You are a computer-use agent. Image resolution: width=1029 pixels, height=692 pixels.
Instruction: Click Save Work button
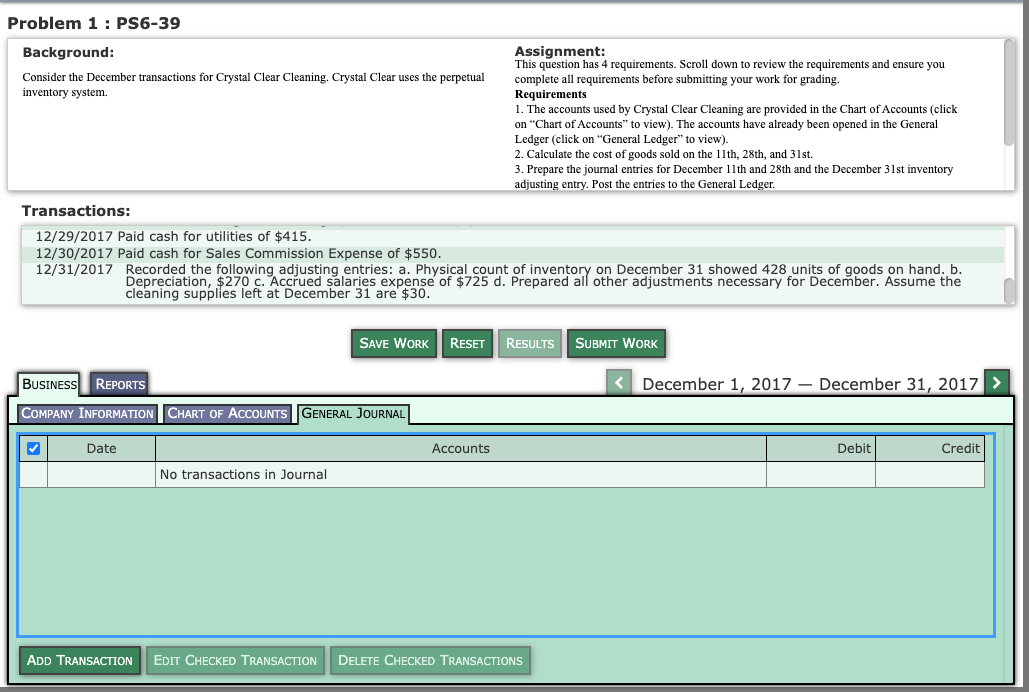394,343
